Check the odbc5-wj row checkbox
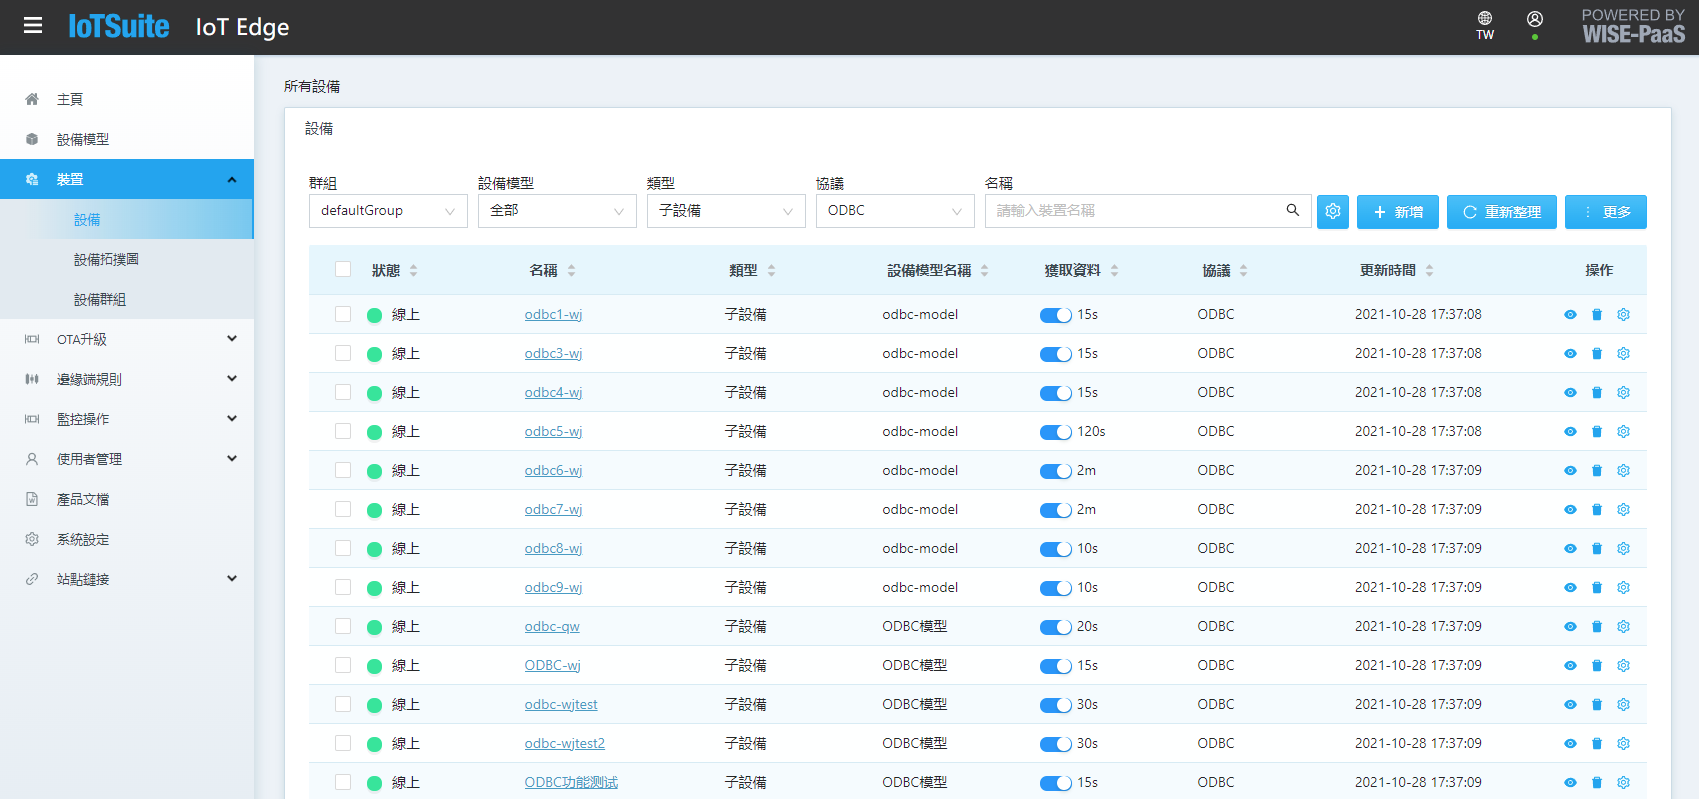Viewport: 1699px width, 799px height. tap(343, 431)
